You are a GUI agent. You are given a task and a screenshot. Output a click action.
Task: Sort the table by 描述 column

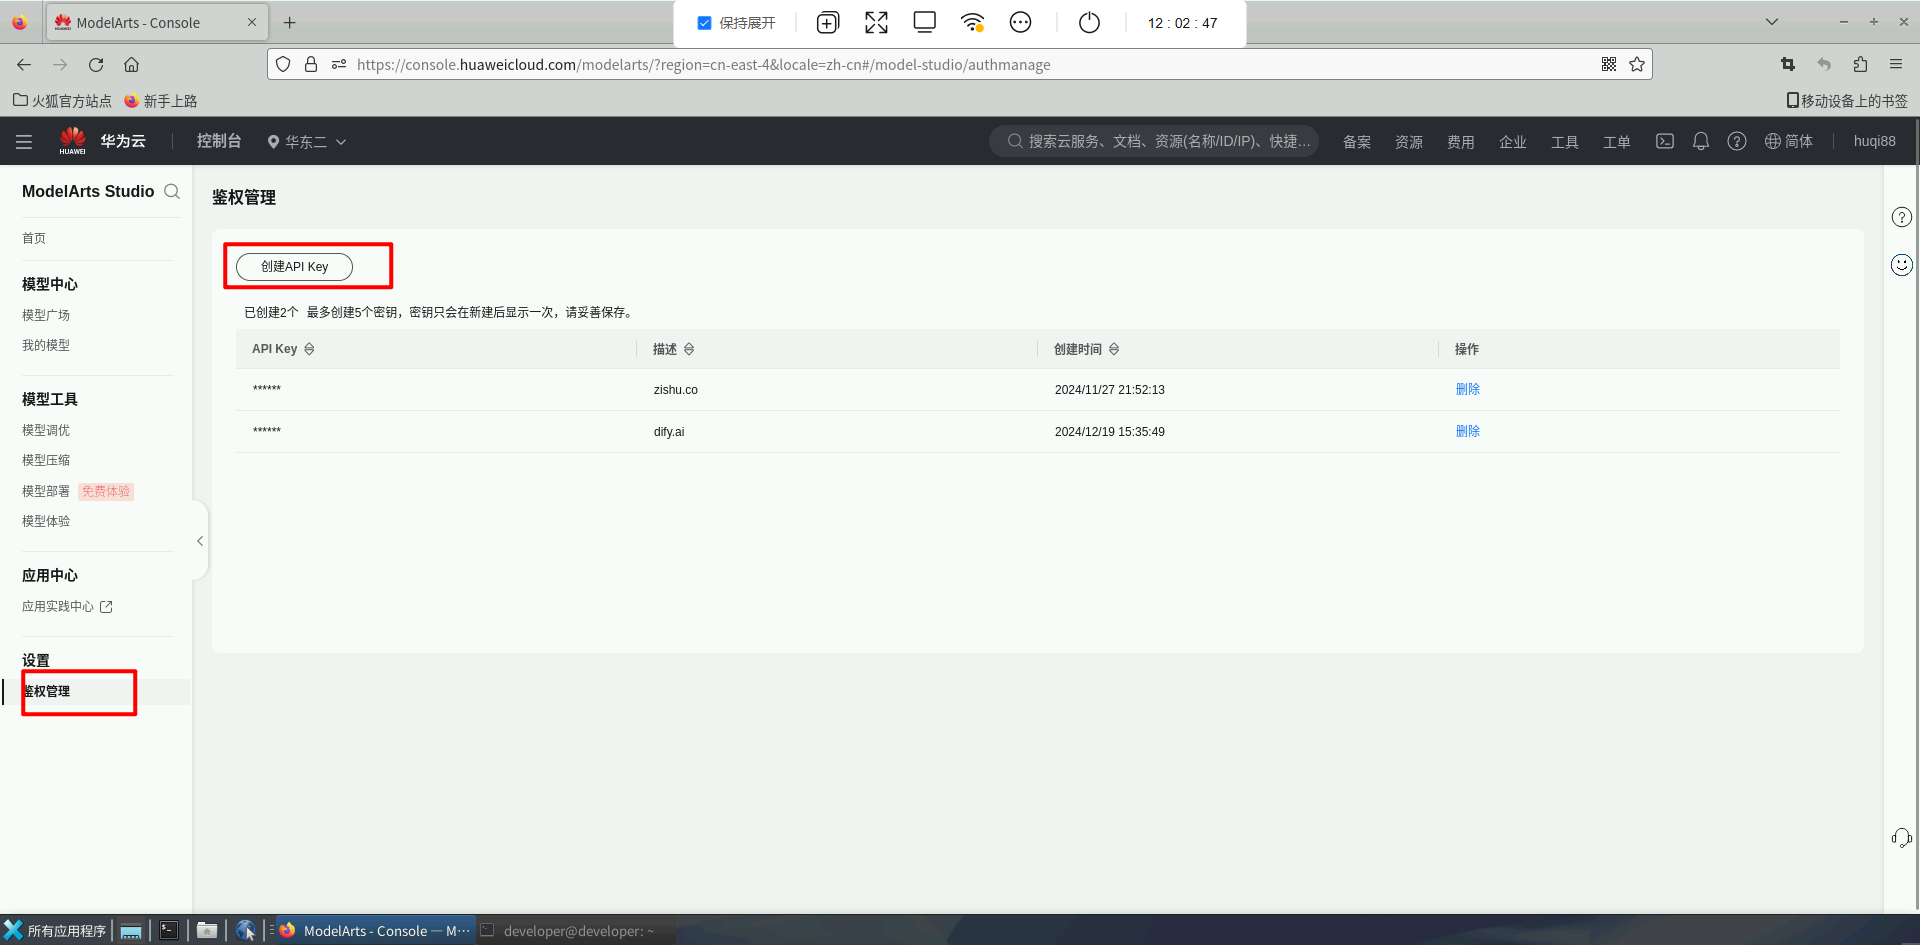click(x=689, y=349)
